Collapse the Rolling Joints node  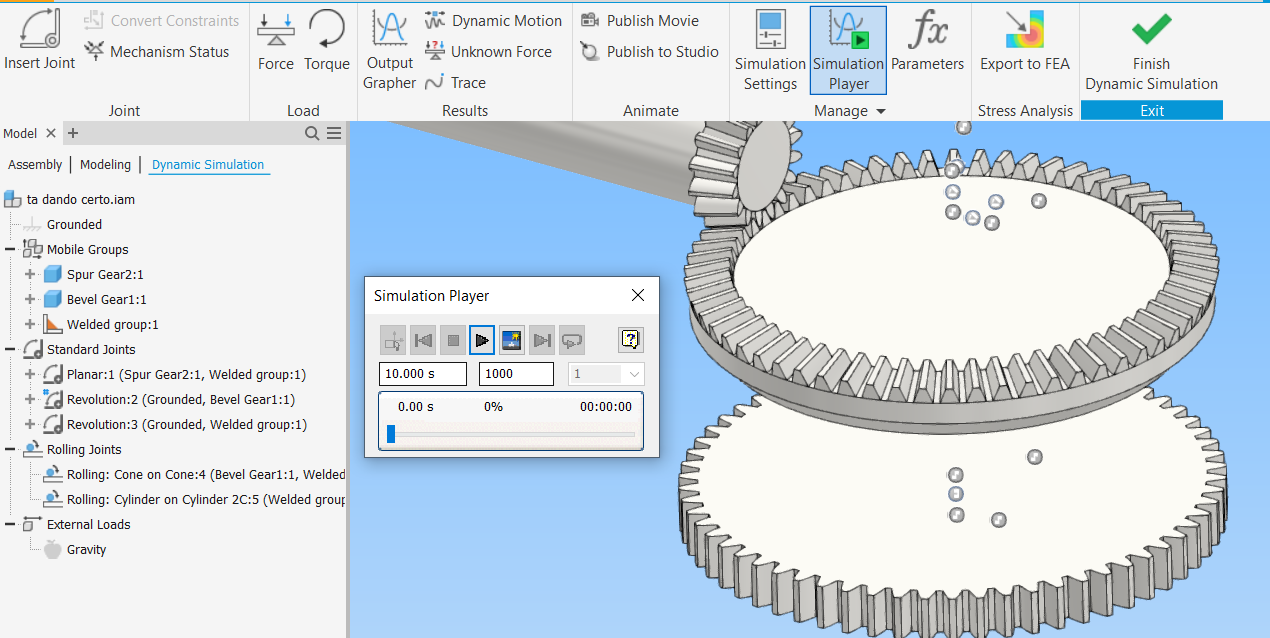9,449
